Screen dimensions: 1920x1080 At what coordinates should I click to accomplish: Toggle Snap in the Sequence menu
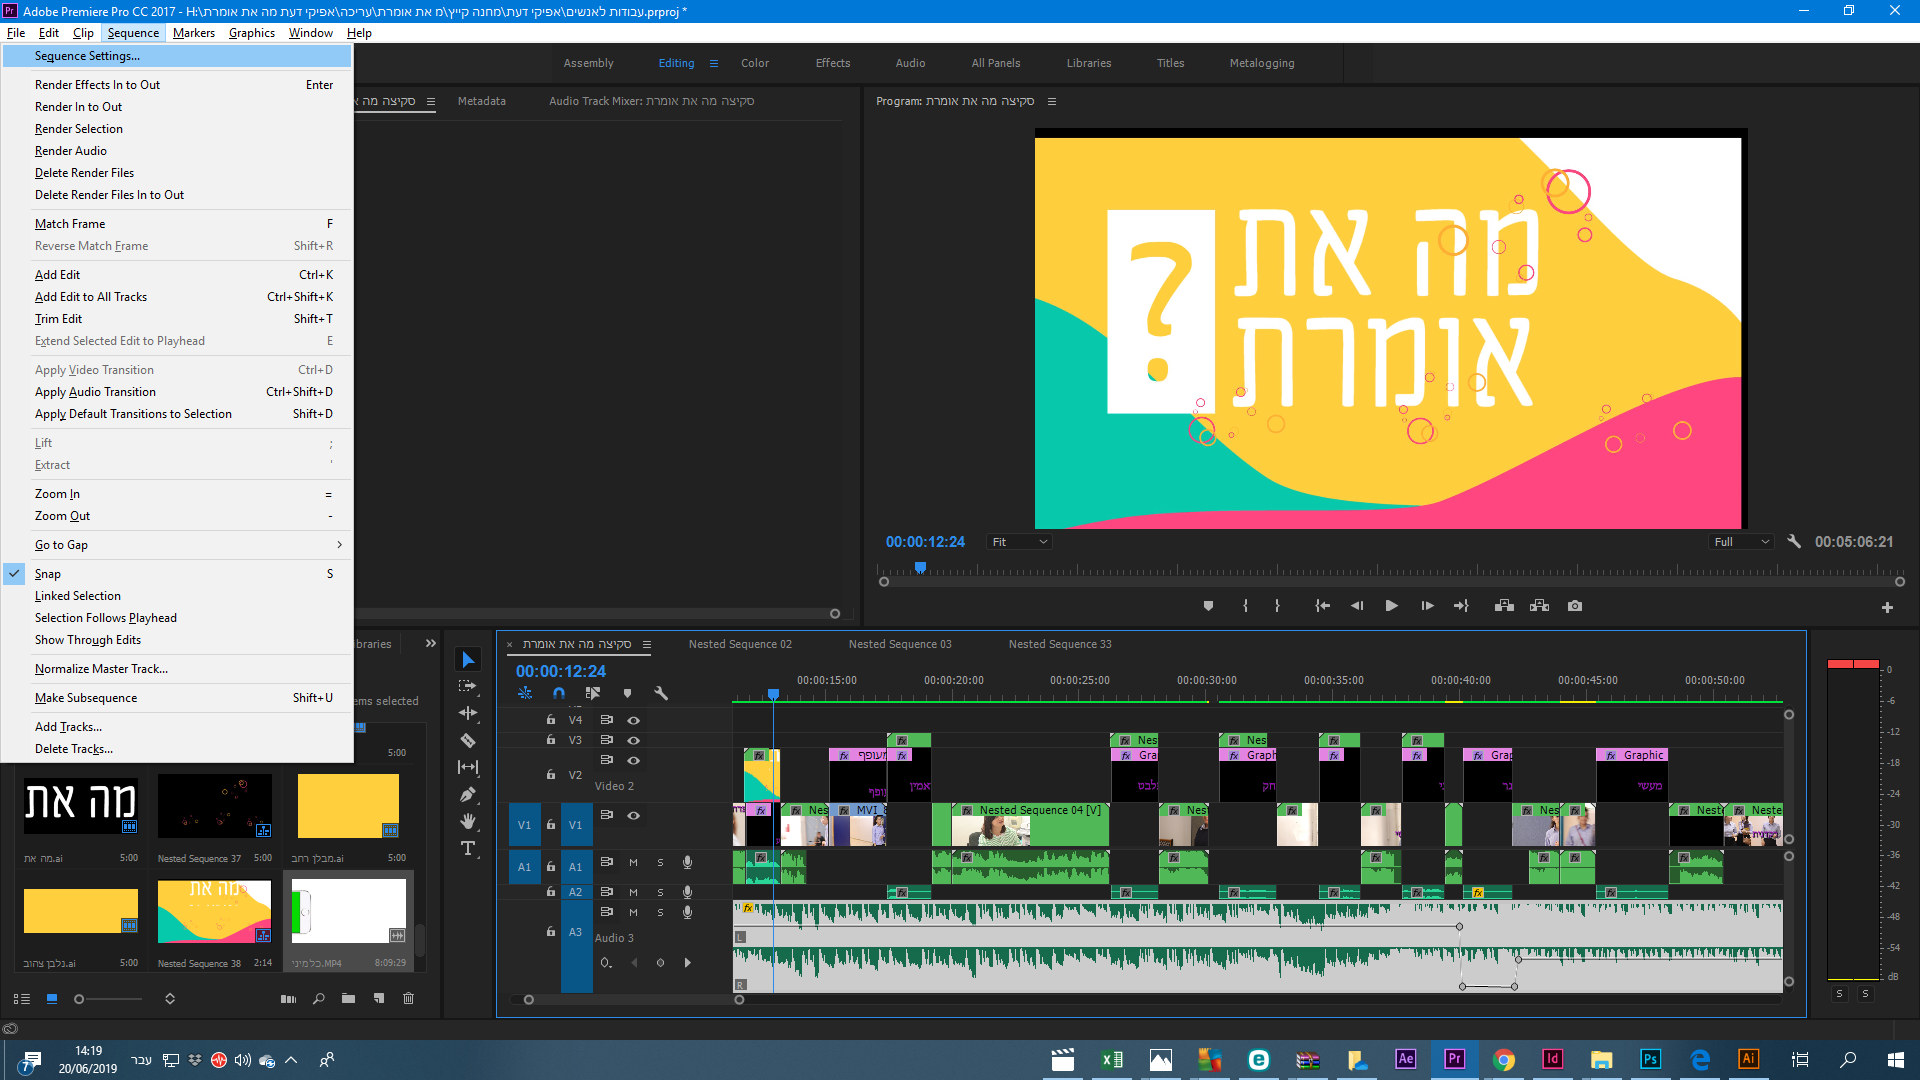[48, 574]
